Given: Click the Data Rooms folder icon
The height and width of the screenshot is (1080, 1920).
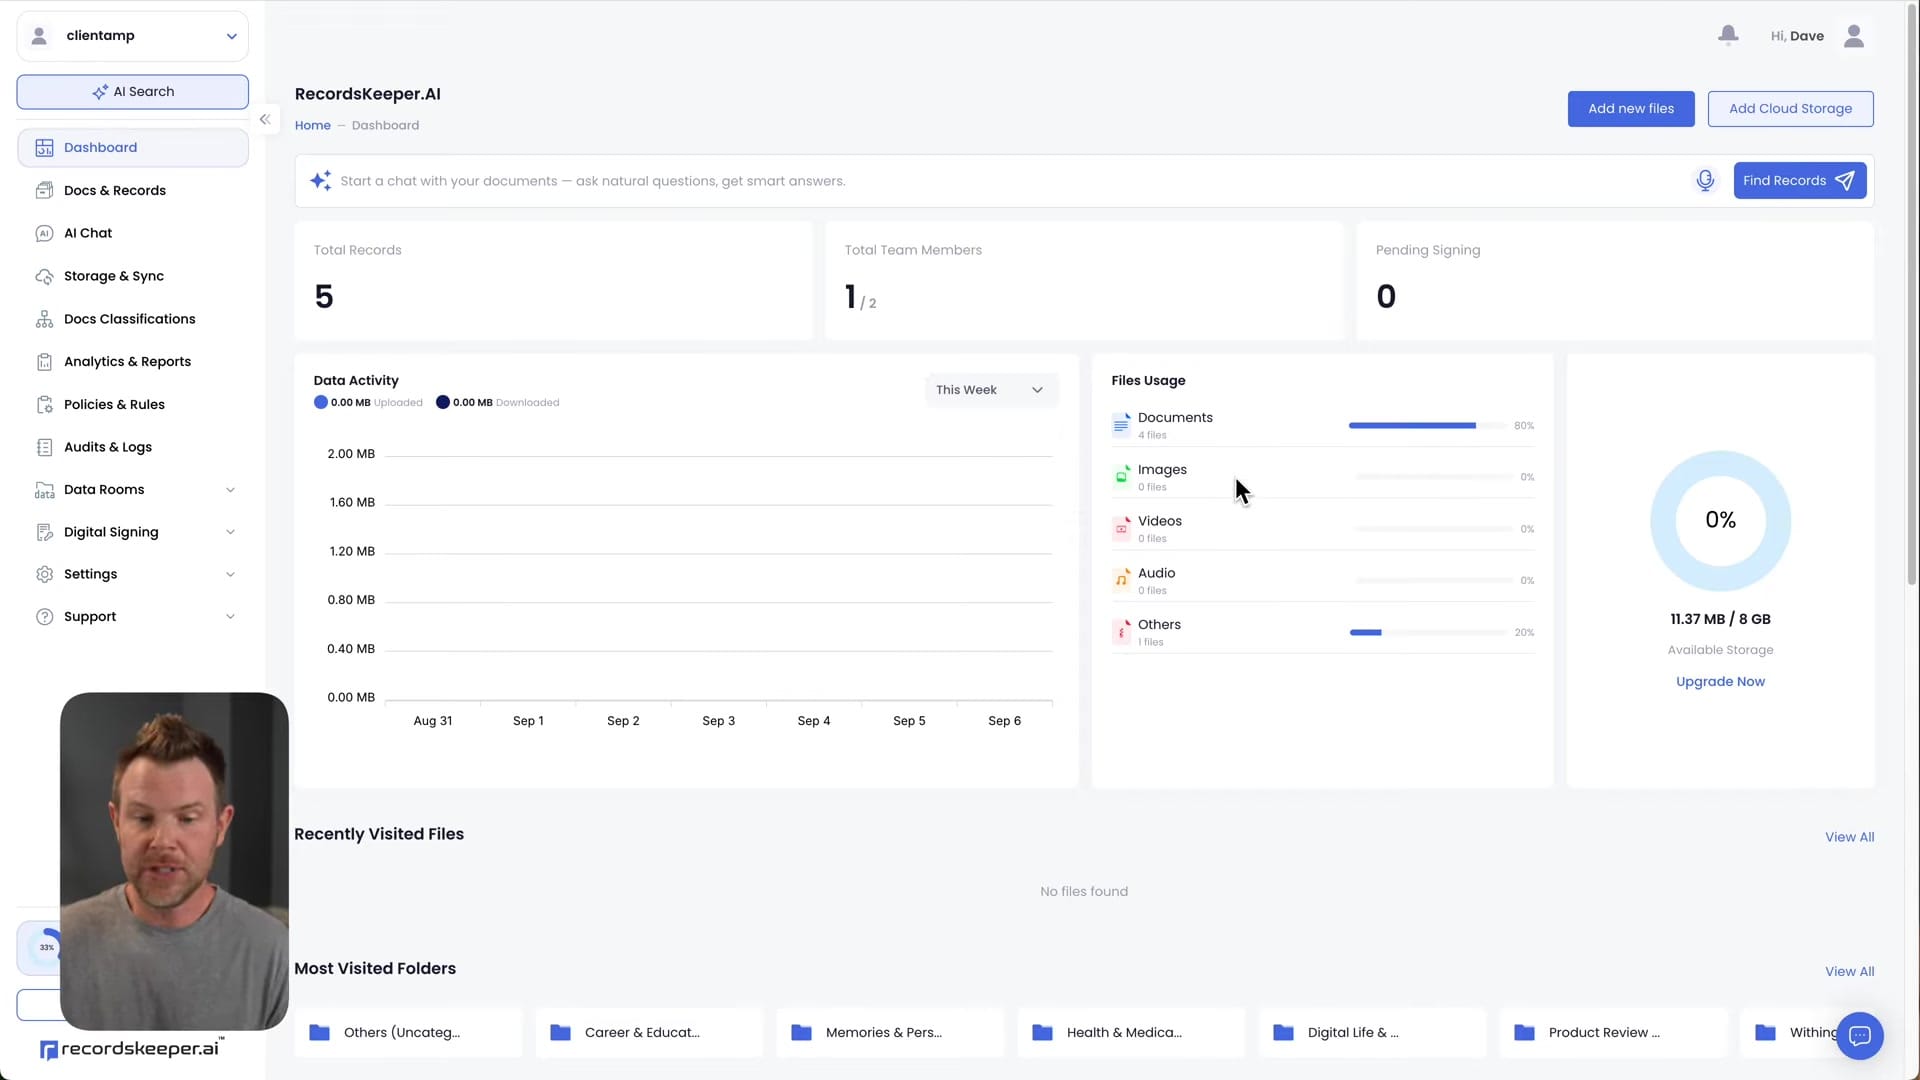Looking at the screenshot, I should pyautogui.click(x=44, y=490).
